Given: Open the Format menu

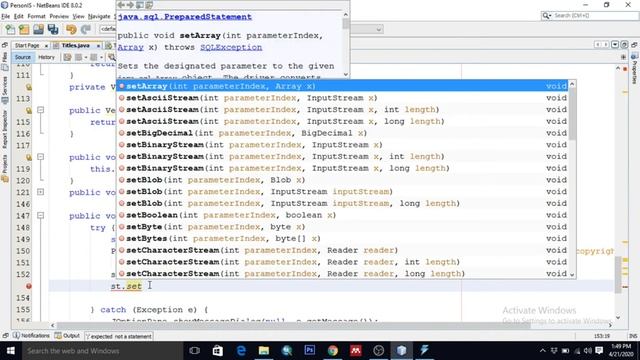Looking at the screenshot, I should tap(36, 16).
